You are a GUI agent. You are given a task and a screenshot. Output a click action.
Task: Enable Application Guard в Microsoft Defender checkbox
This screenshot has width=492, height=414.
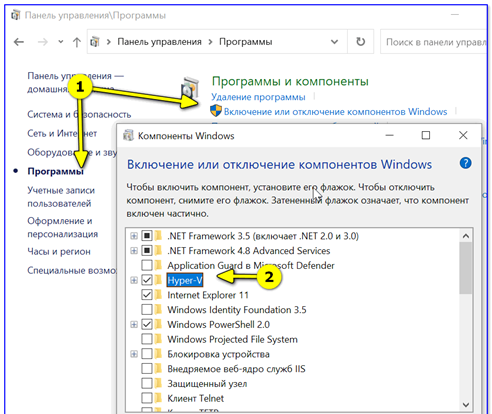tap(147, 265)
